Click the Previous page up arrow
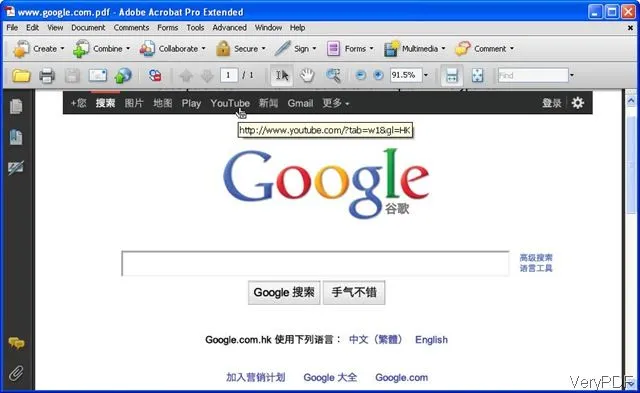The width and height of the screenshot is (640, 393). (186, 75)
